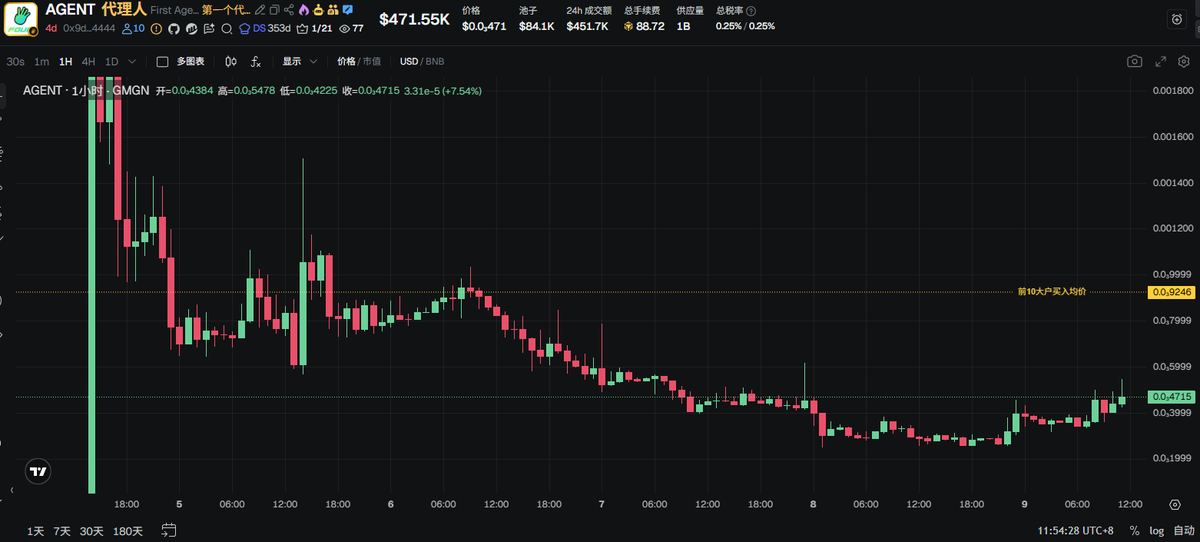Click the eye watchers count 77
Image resolution: width=1200 pixels, height=542 pixels.
click(x=351, y=28)
